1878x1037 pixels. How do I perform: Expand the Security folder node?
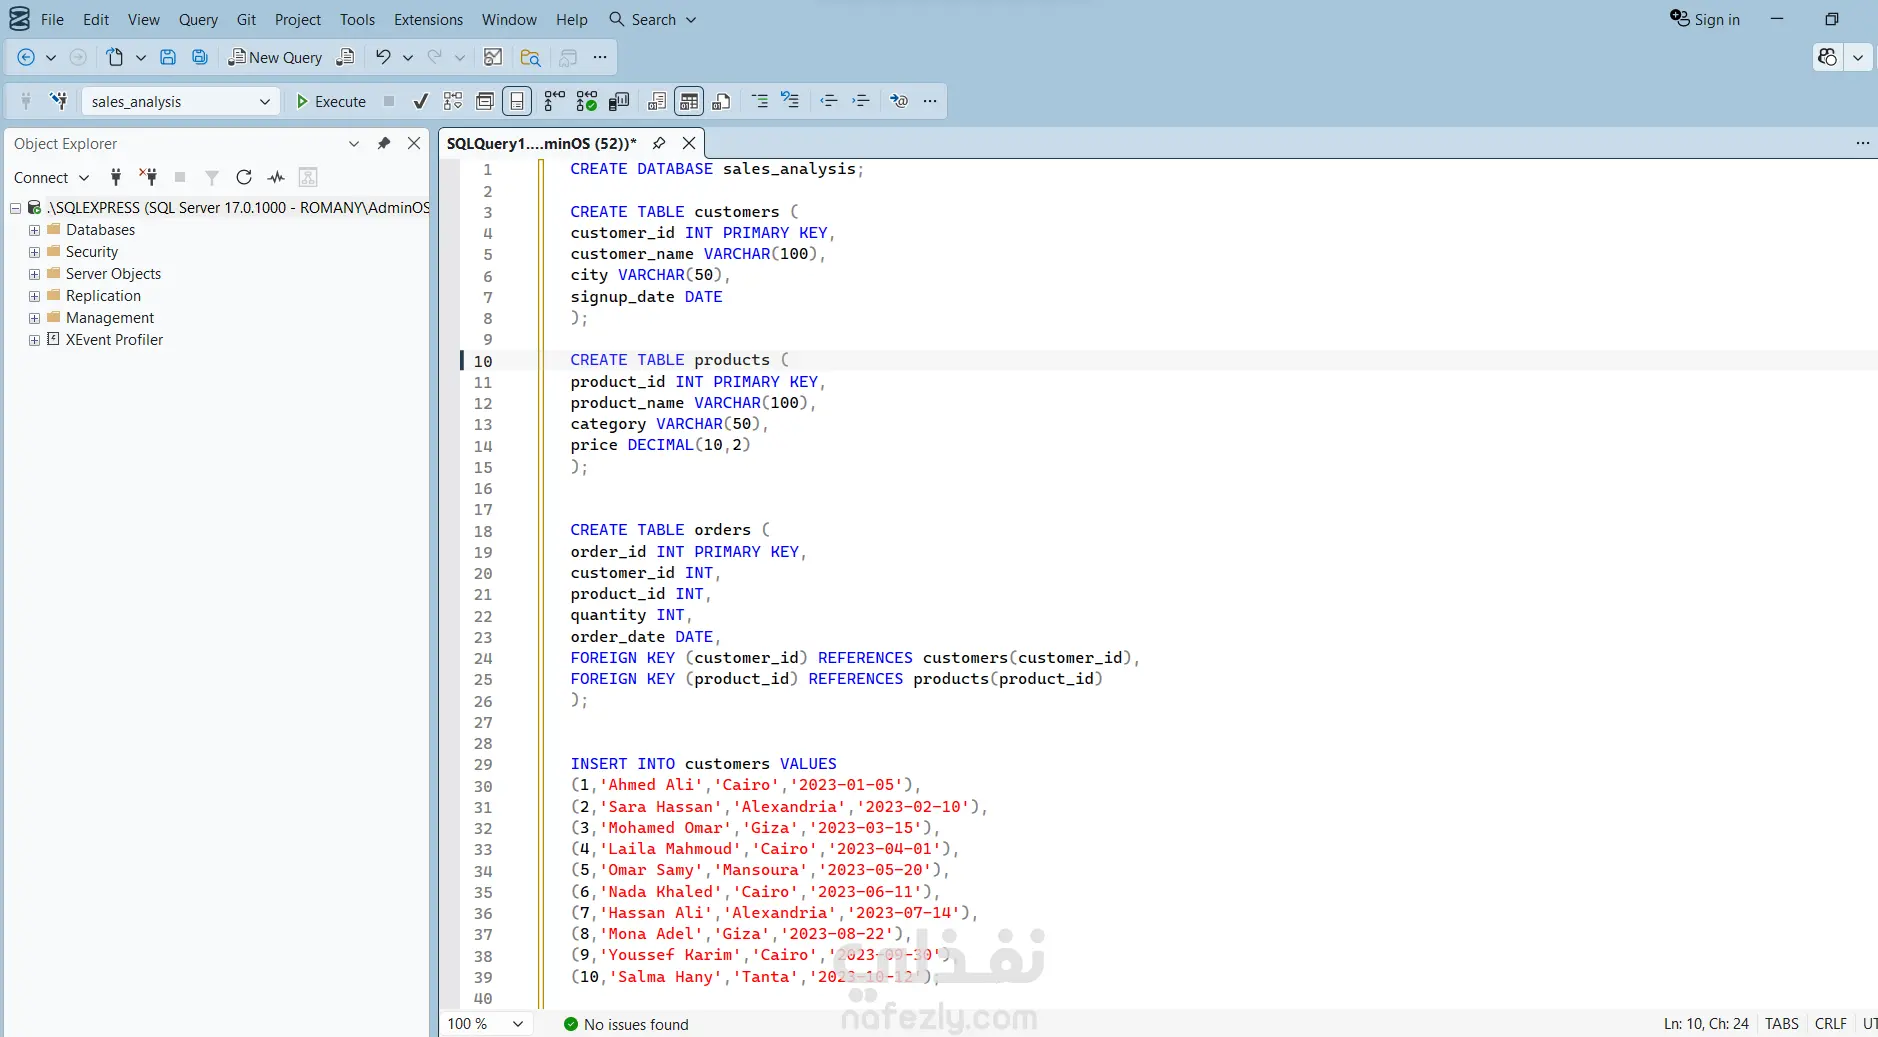pos(34,252)
